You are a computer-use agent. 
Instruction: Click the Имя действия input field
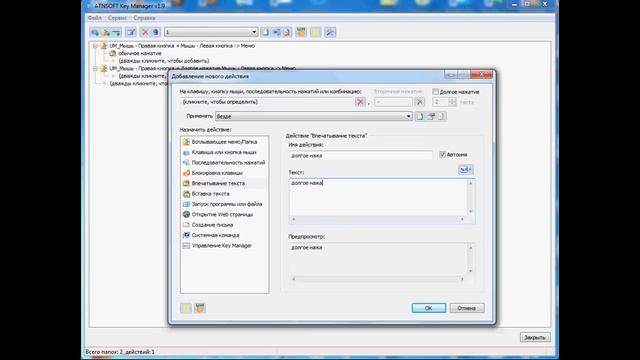pos(360,156)
